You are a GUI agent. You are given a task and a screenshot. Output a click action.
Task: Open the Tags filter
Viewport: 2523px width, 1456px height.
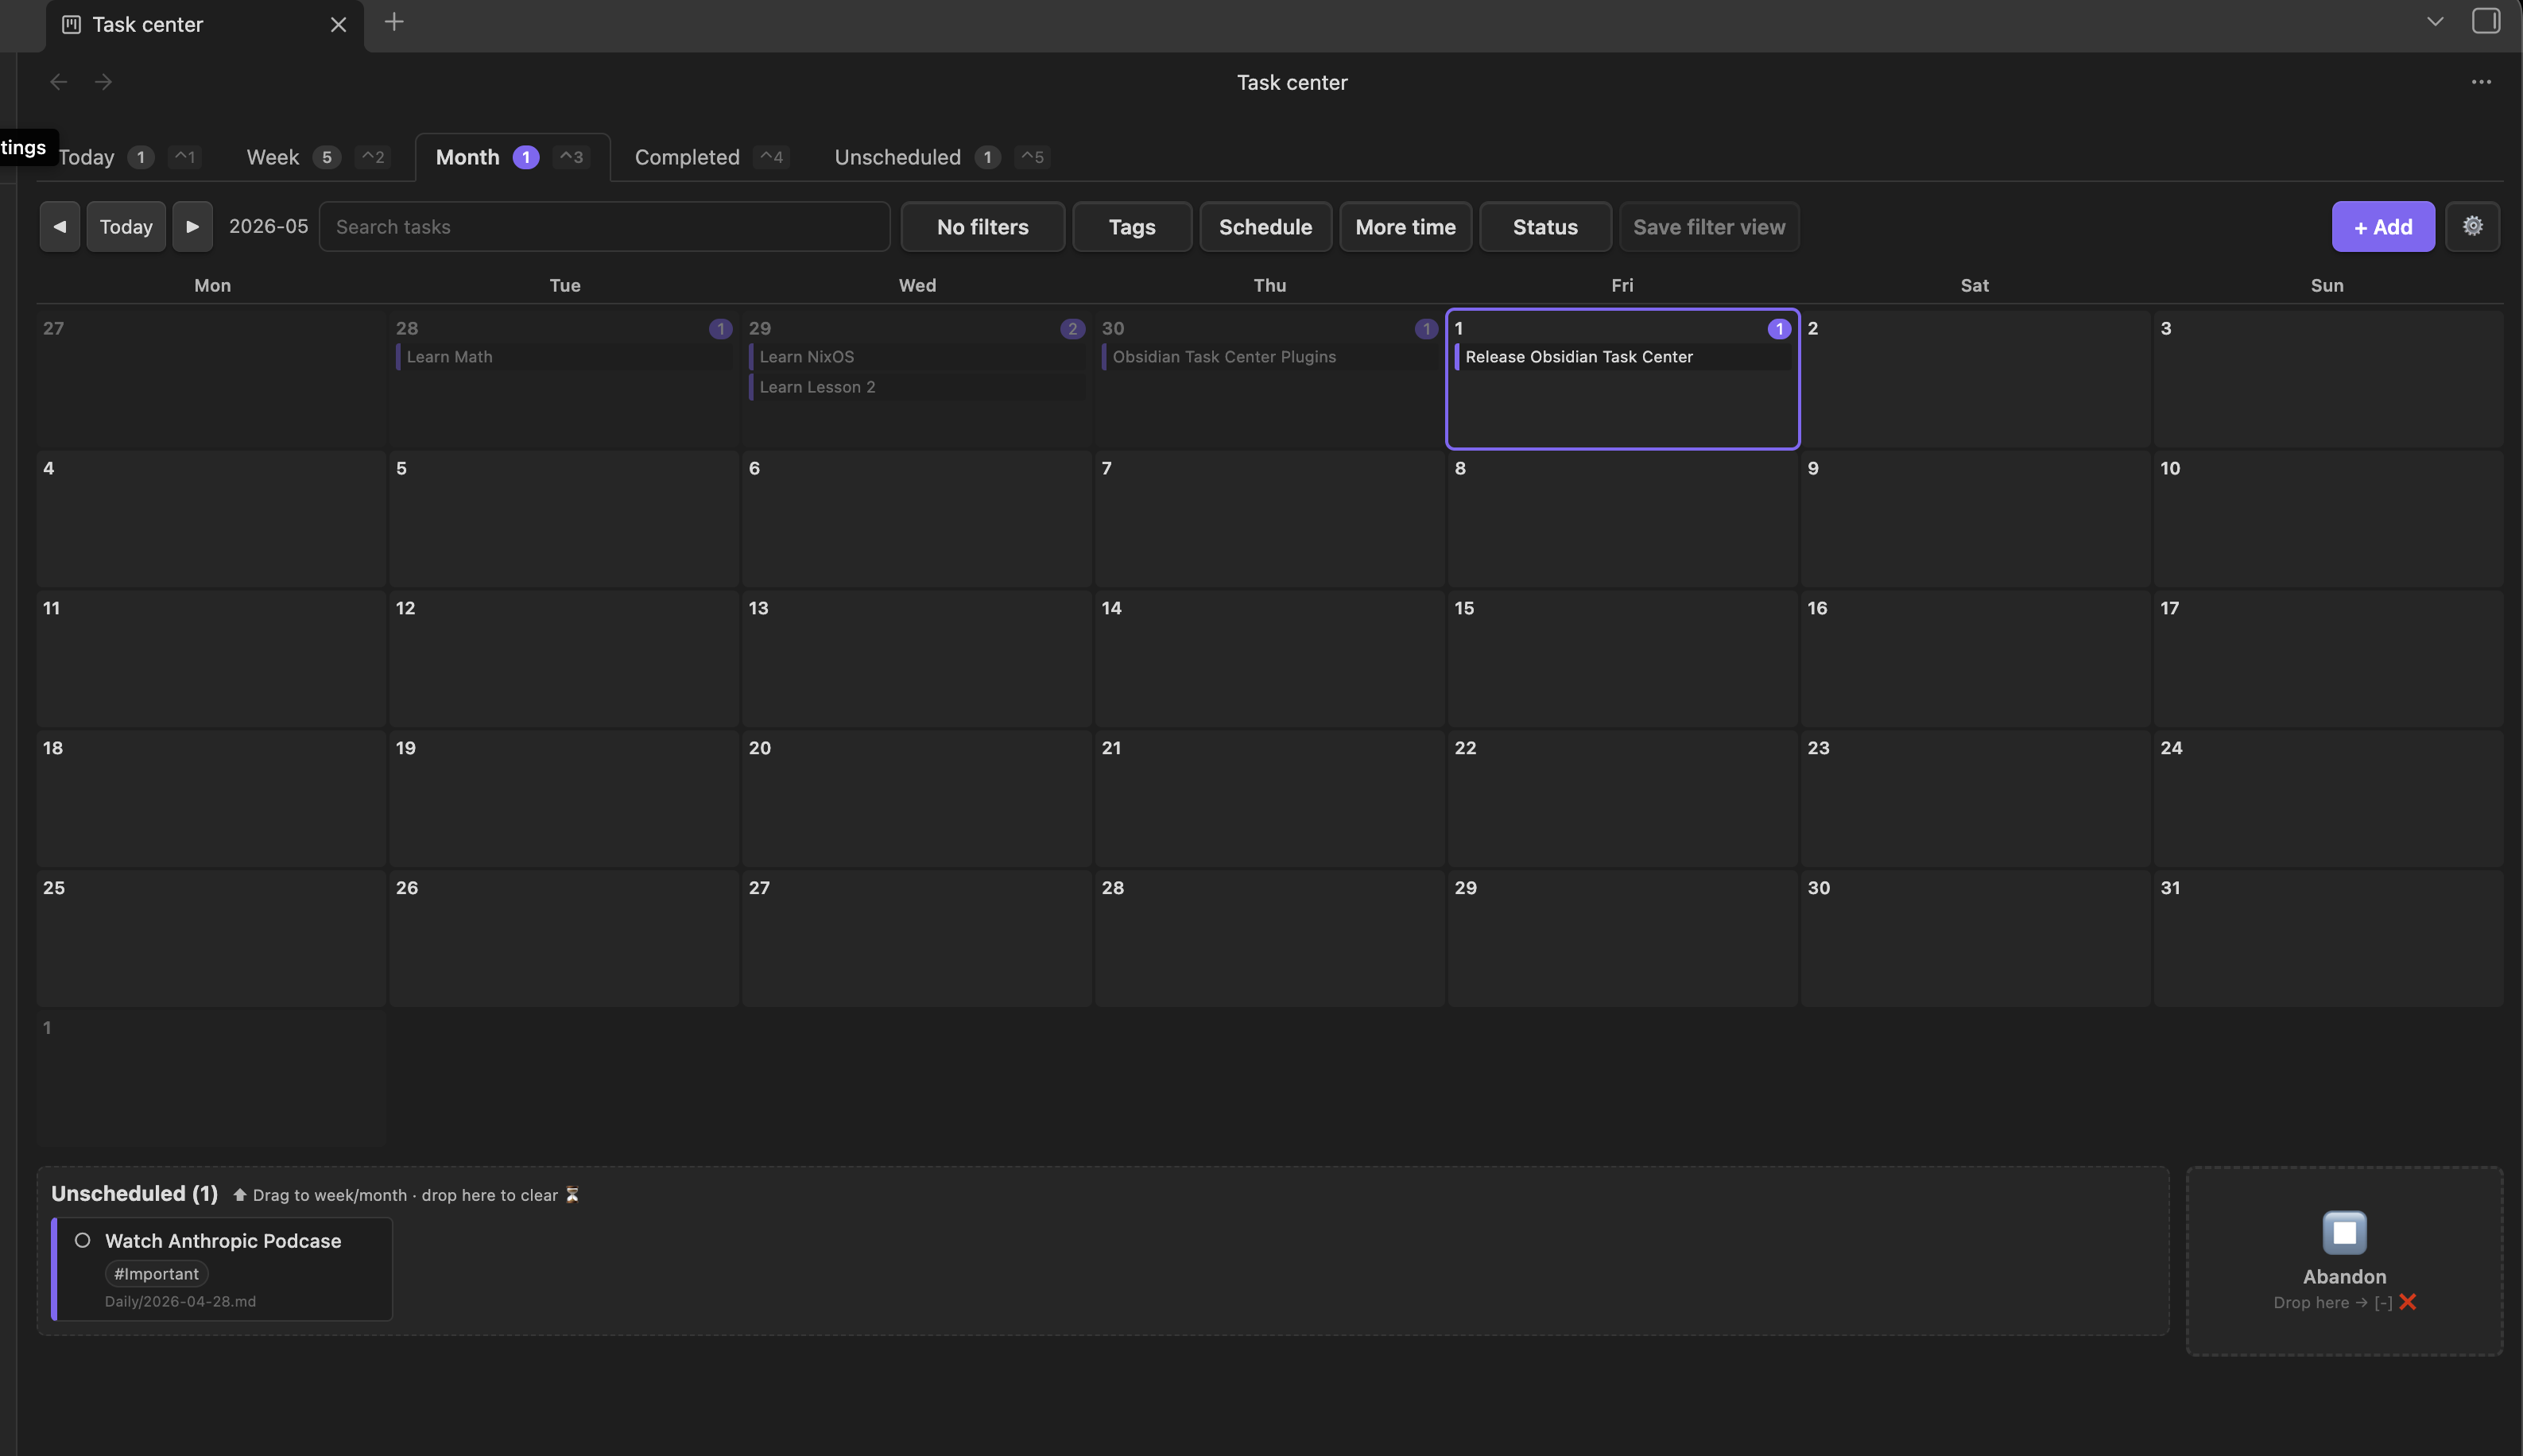[x=1132, y=227]
